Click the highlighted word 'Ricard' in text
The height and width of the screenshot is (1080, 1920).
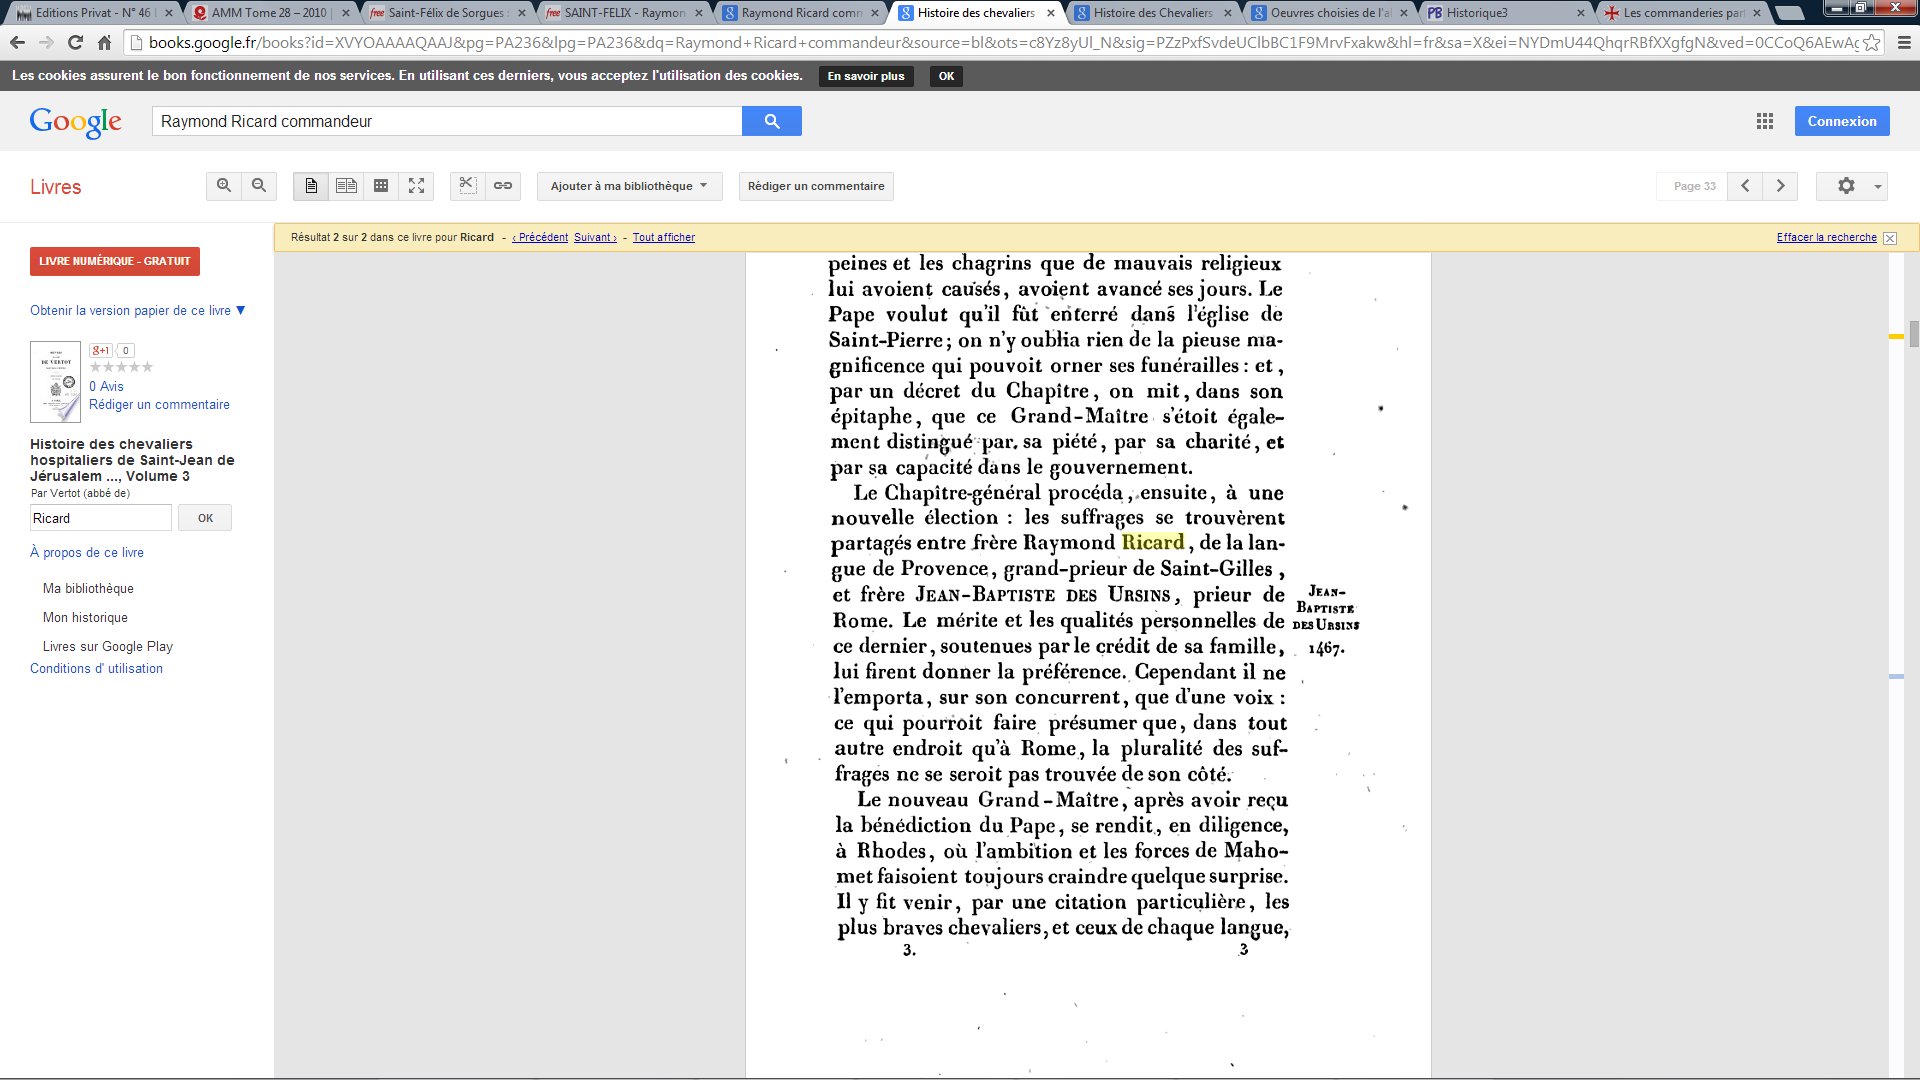1153,542
